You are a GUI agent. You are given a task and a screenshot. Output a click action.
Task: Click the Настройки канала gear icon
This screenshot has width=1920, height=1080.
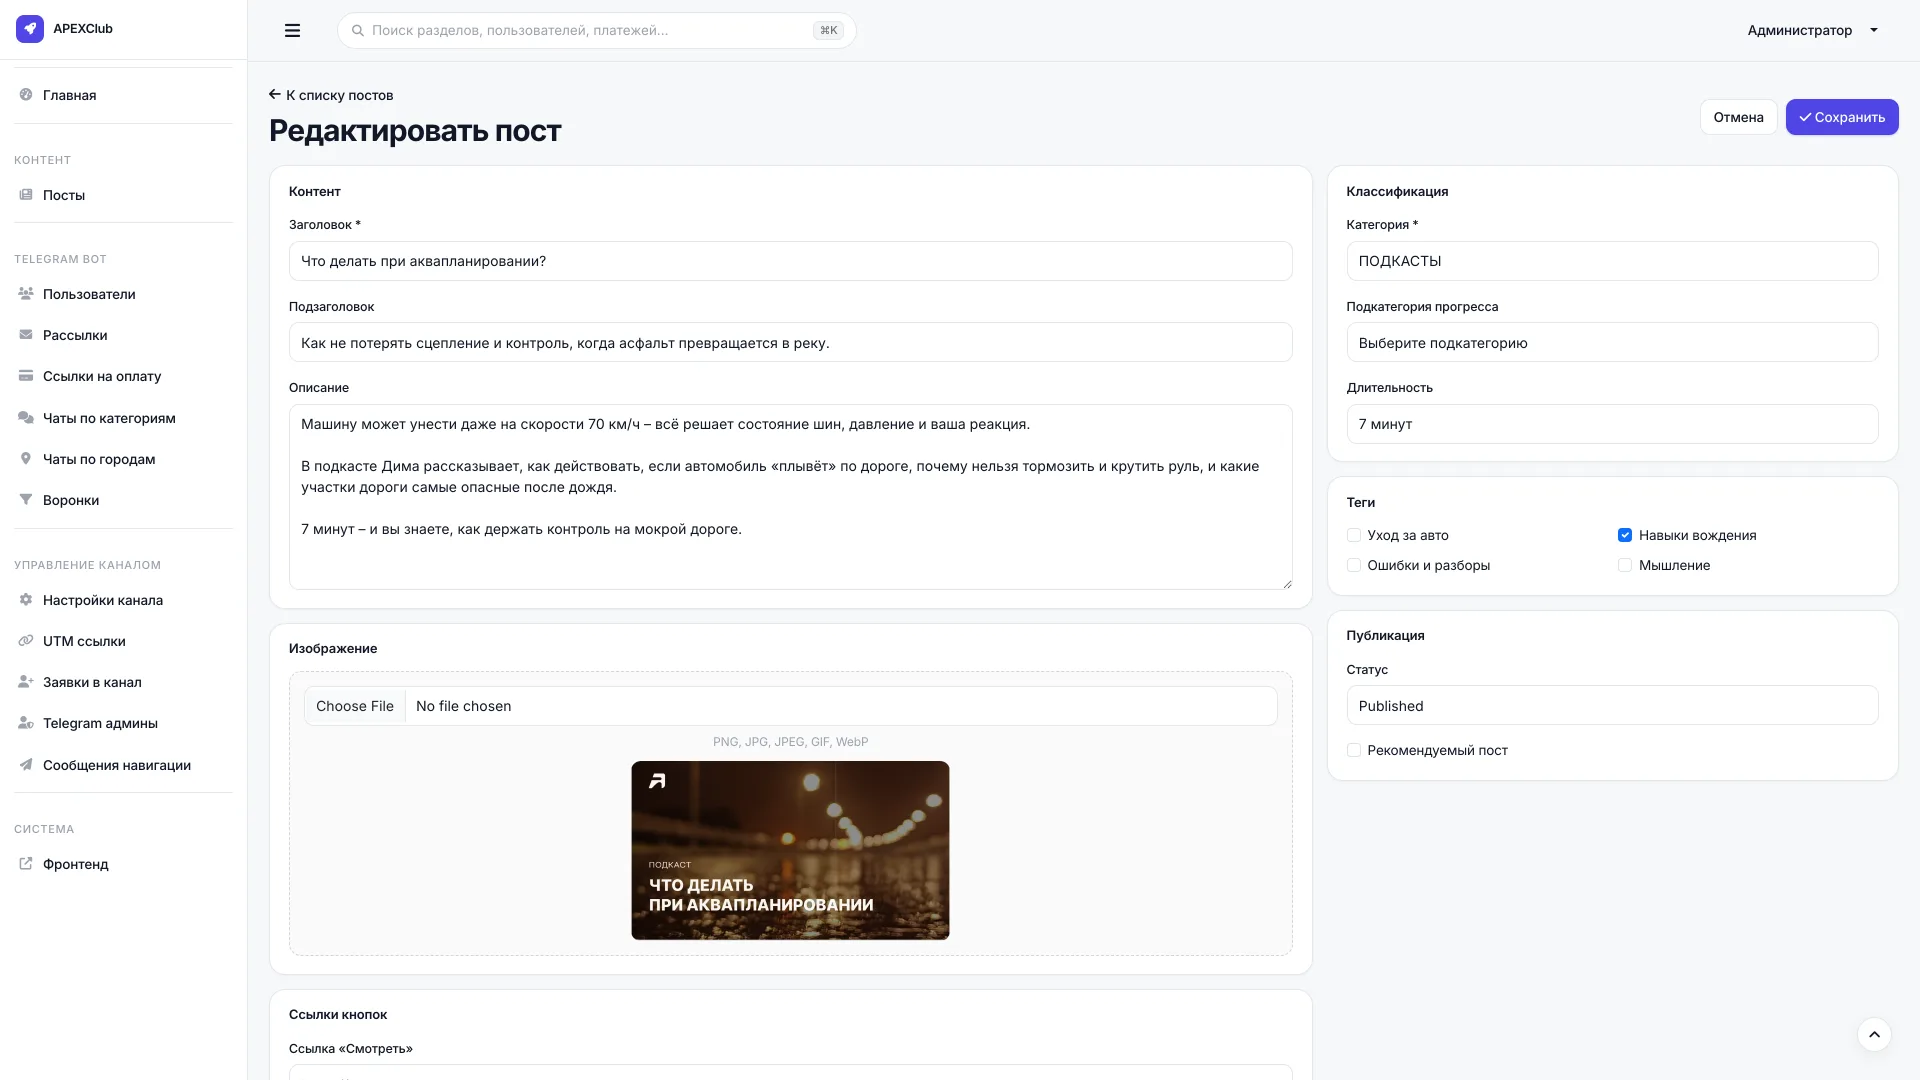click(26, 600)
